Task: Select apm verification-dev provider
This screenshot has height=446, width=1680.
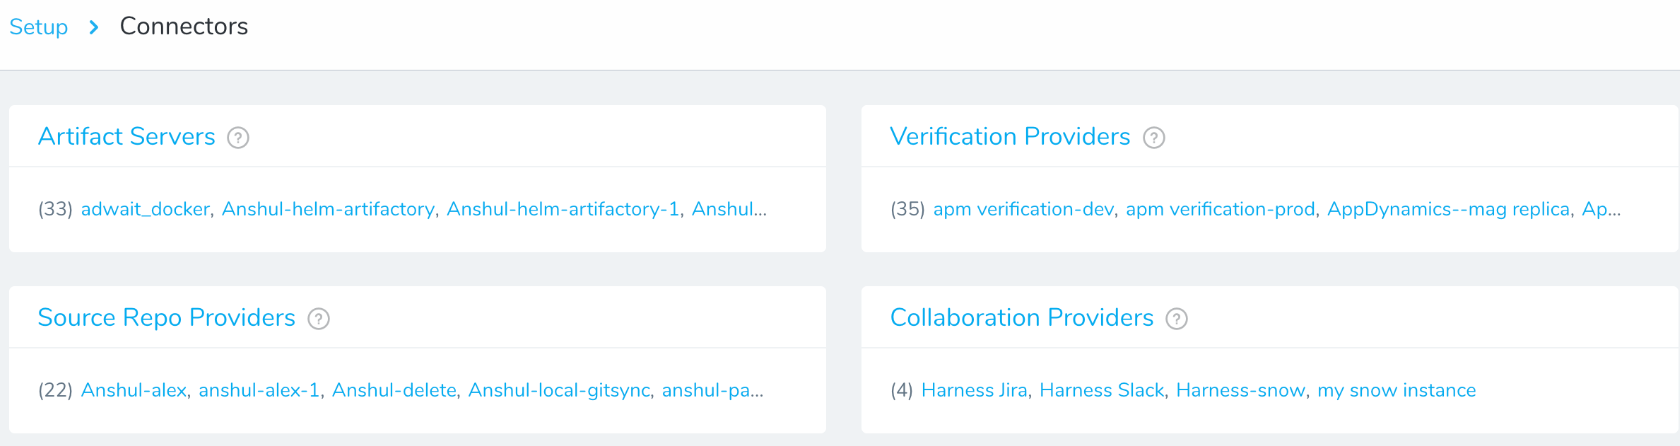Action: 1023,209
